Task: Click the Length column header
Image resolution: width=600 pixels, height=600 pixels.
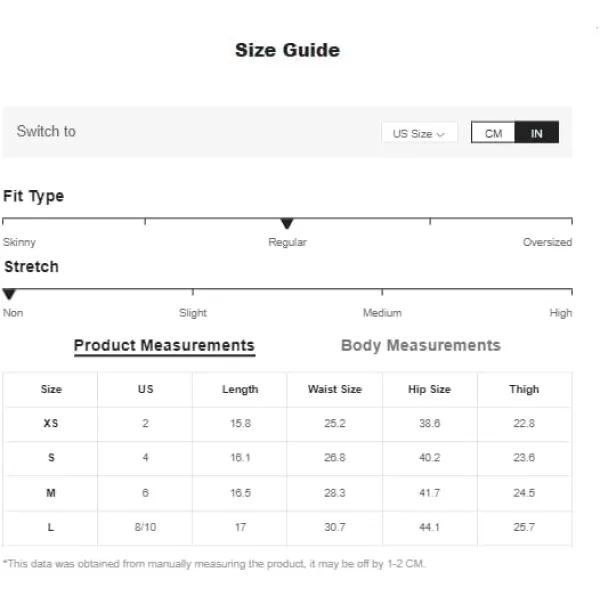Action: tap(240, 389)
